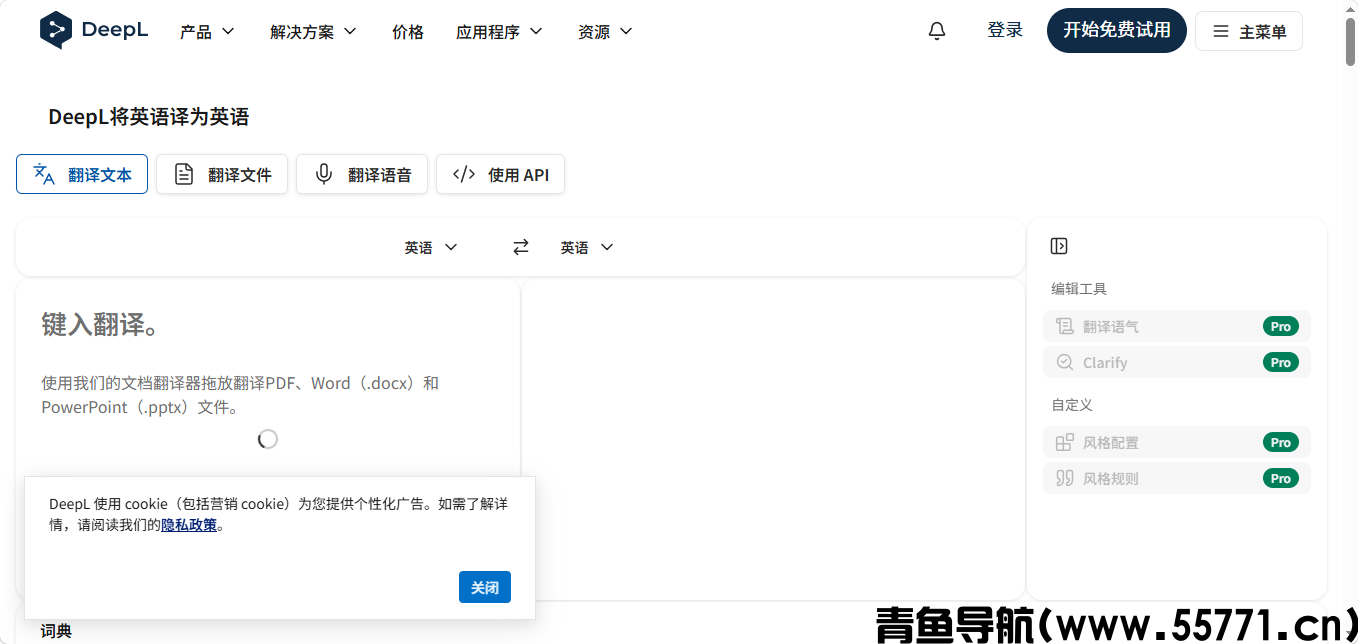Viewport: 1358px width, 644px height.
Task: Swap source and target languages
Action: [x=521, y=247]
